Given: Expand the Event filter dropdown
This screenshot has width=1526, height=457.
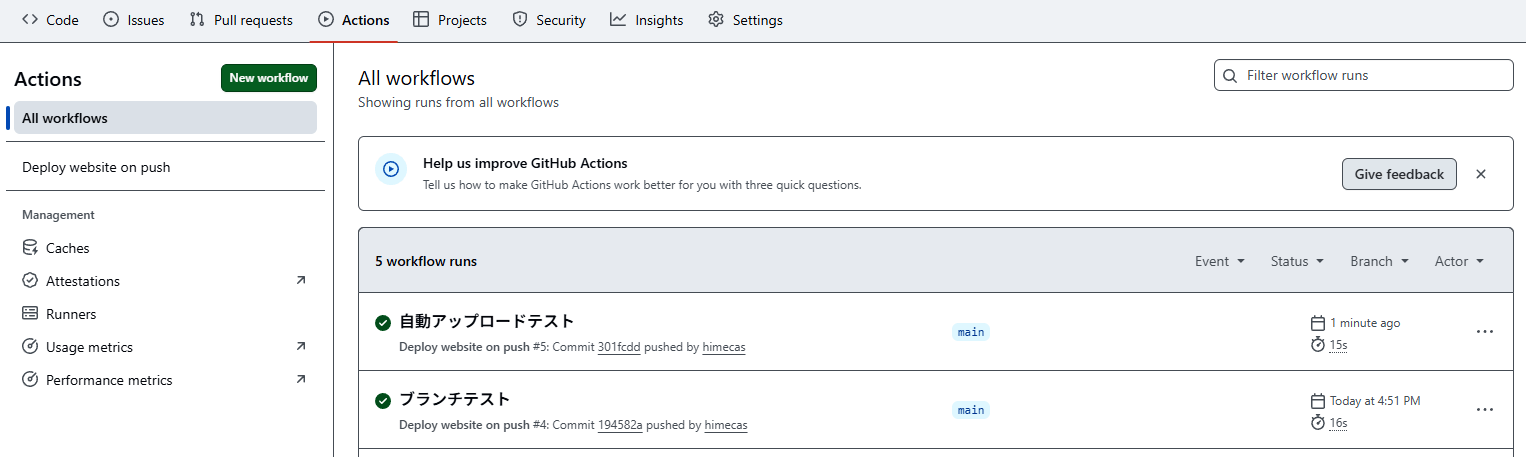Looking at the screenshot, I should (x=1220, y=261).
